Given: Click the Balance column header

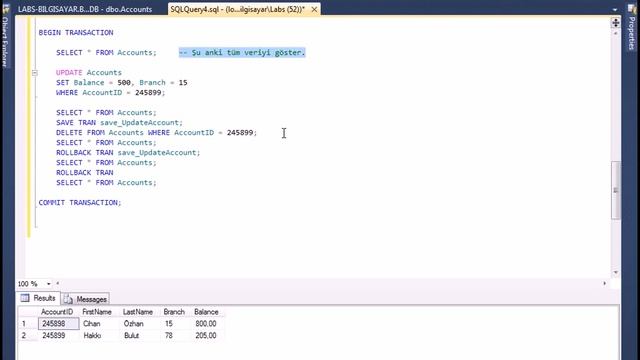Looking at the screenshot, I should (207, 312).
